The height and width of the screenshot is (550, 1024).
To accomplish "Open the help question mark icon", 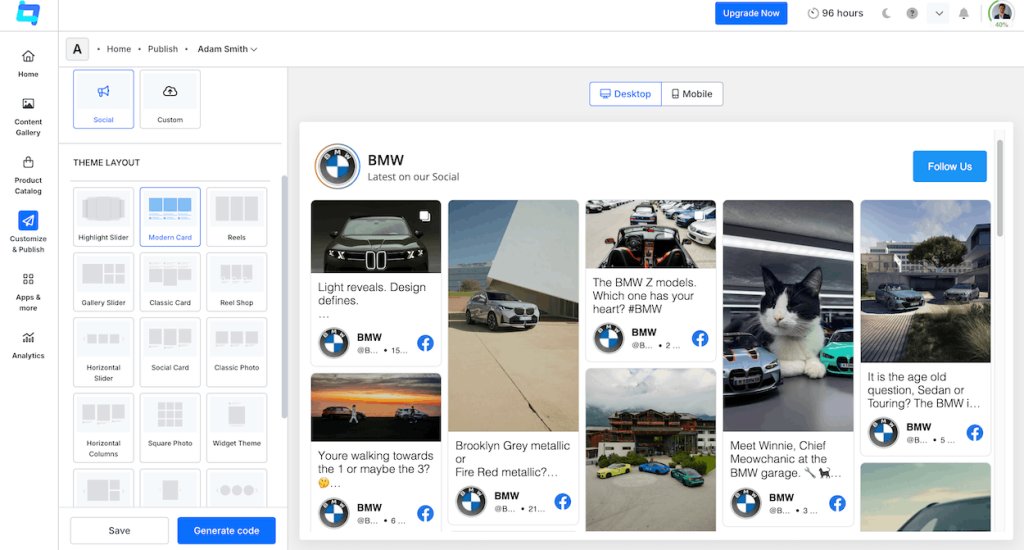I will [x=912, y=13].
